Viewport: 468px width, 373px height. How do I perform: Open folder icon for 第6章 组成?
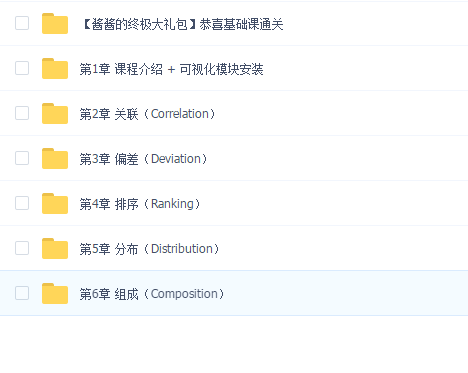click(x=55, y=294)
